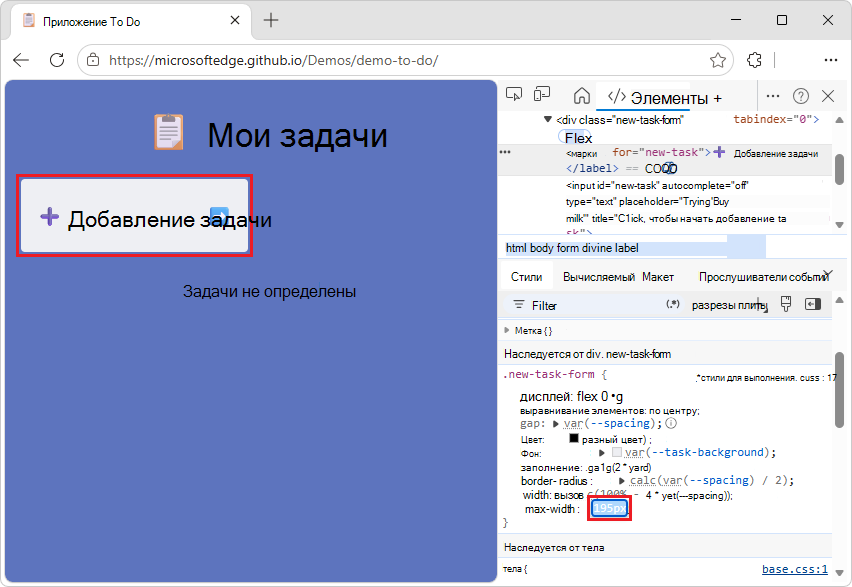
Task: Toggle the Flex badge on new-task-form div
Action: pos(577,138)
